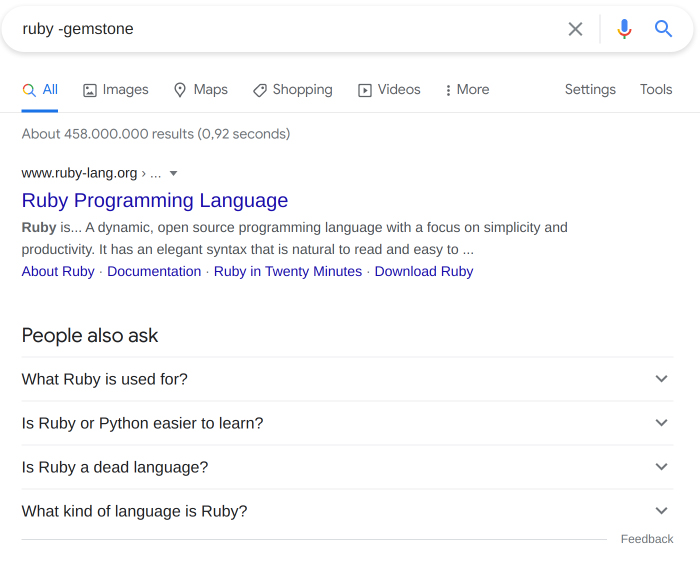Open the dropdown arrow next to www.ruby-lang.org
The image size is (700, 567).
tap(174, 173)
